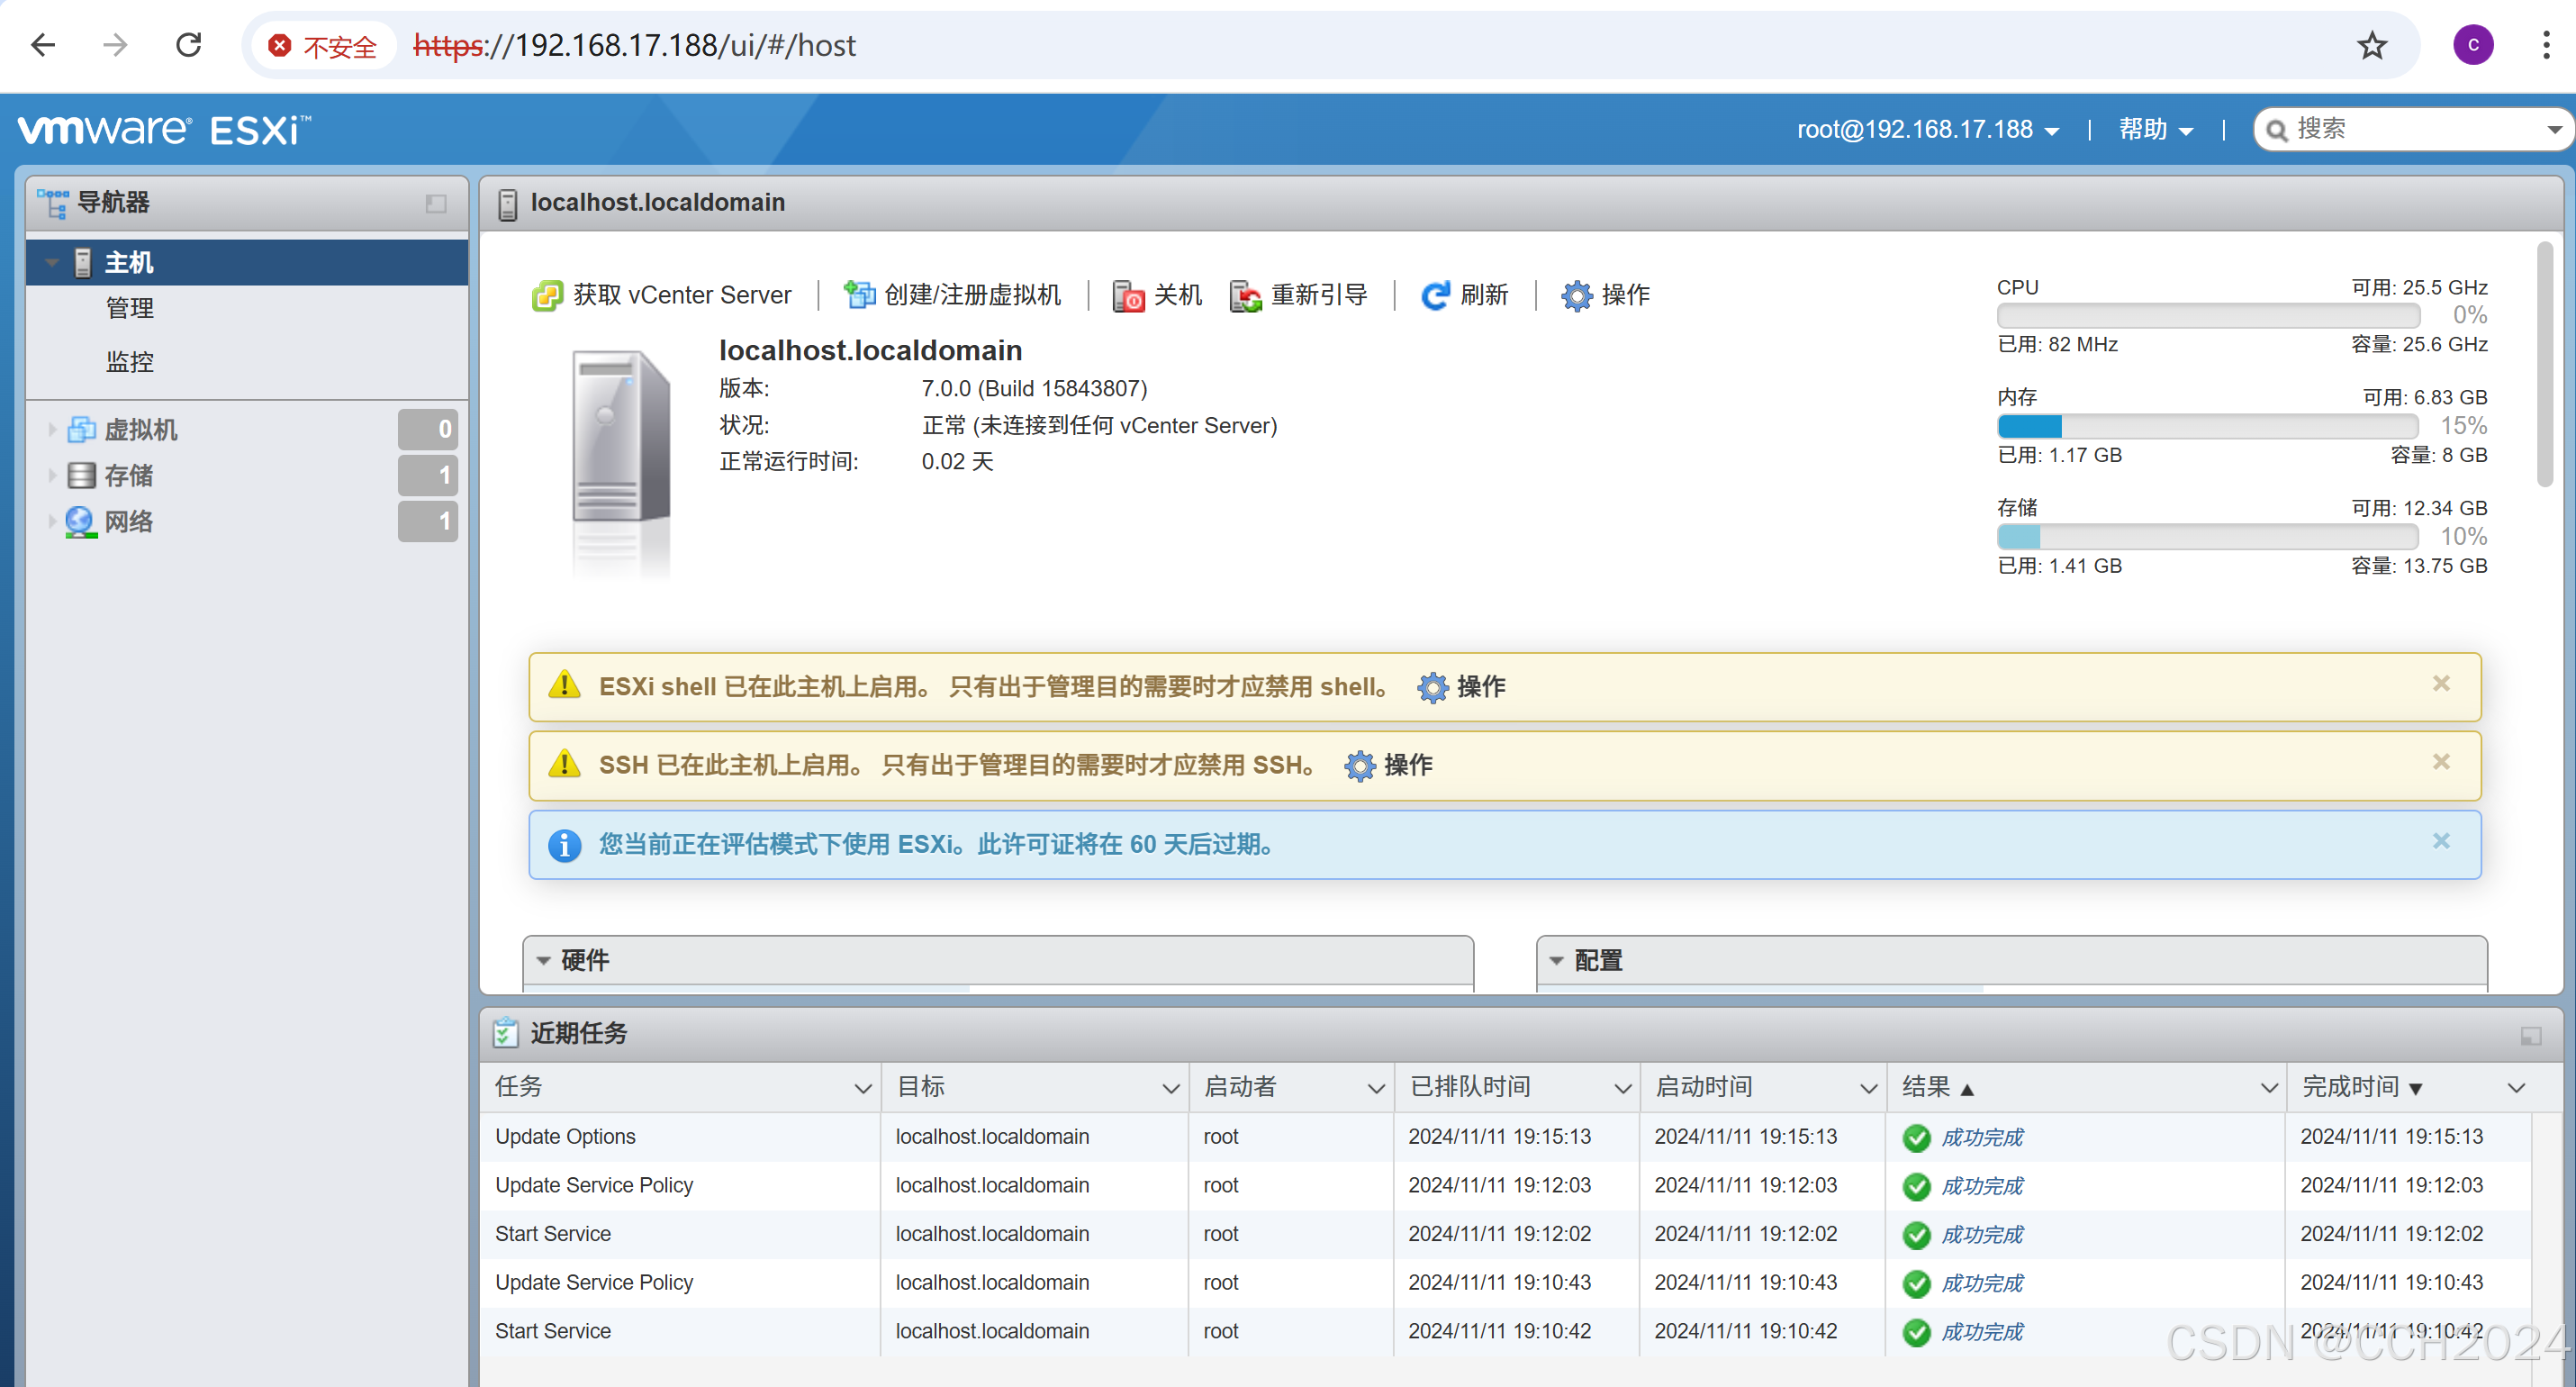This screenshot has height=1387, width=2576.
Task: Open 操作 in the ESXi shell warning
Action: [x=1461, y=687]
